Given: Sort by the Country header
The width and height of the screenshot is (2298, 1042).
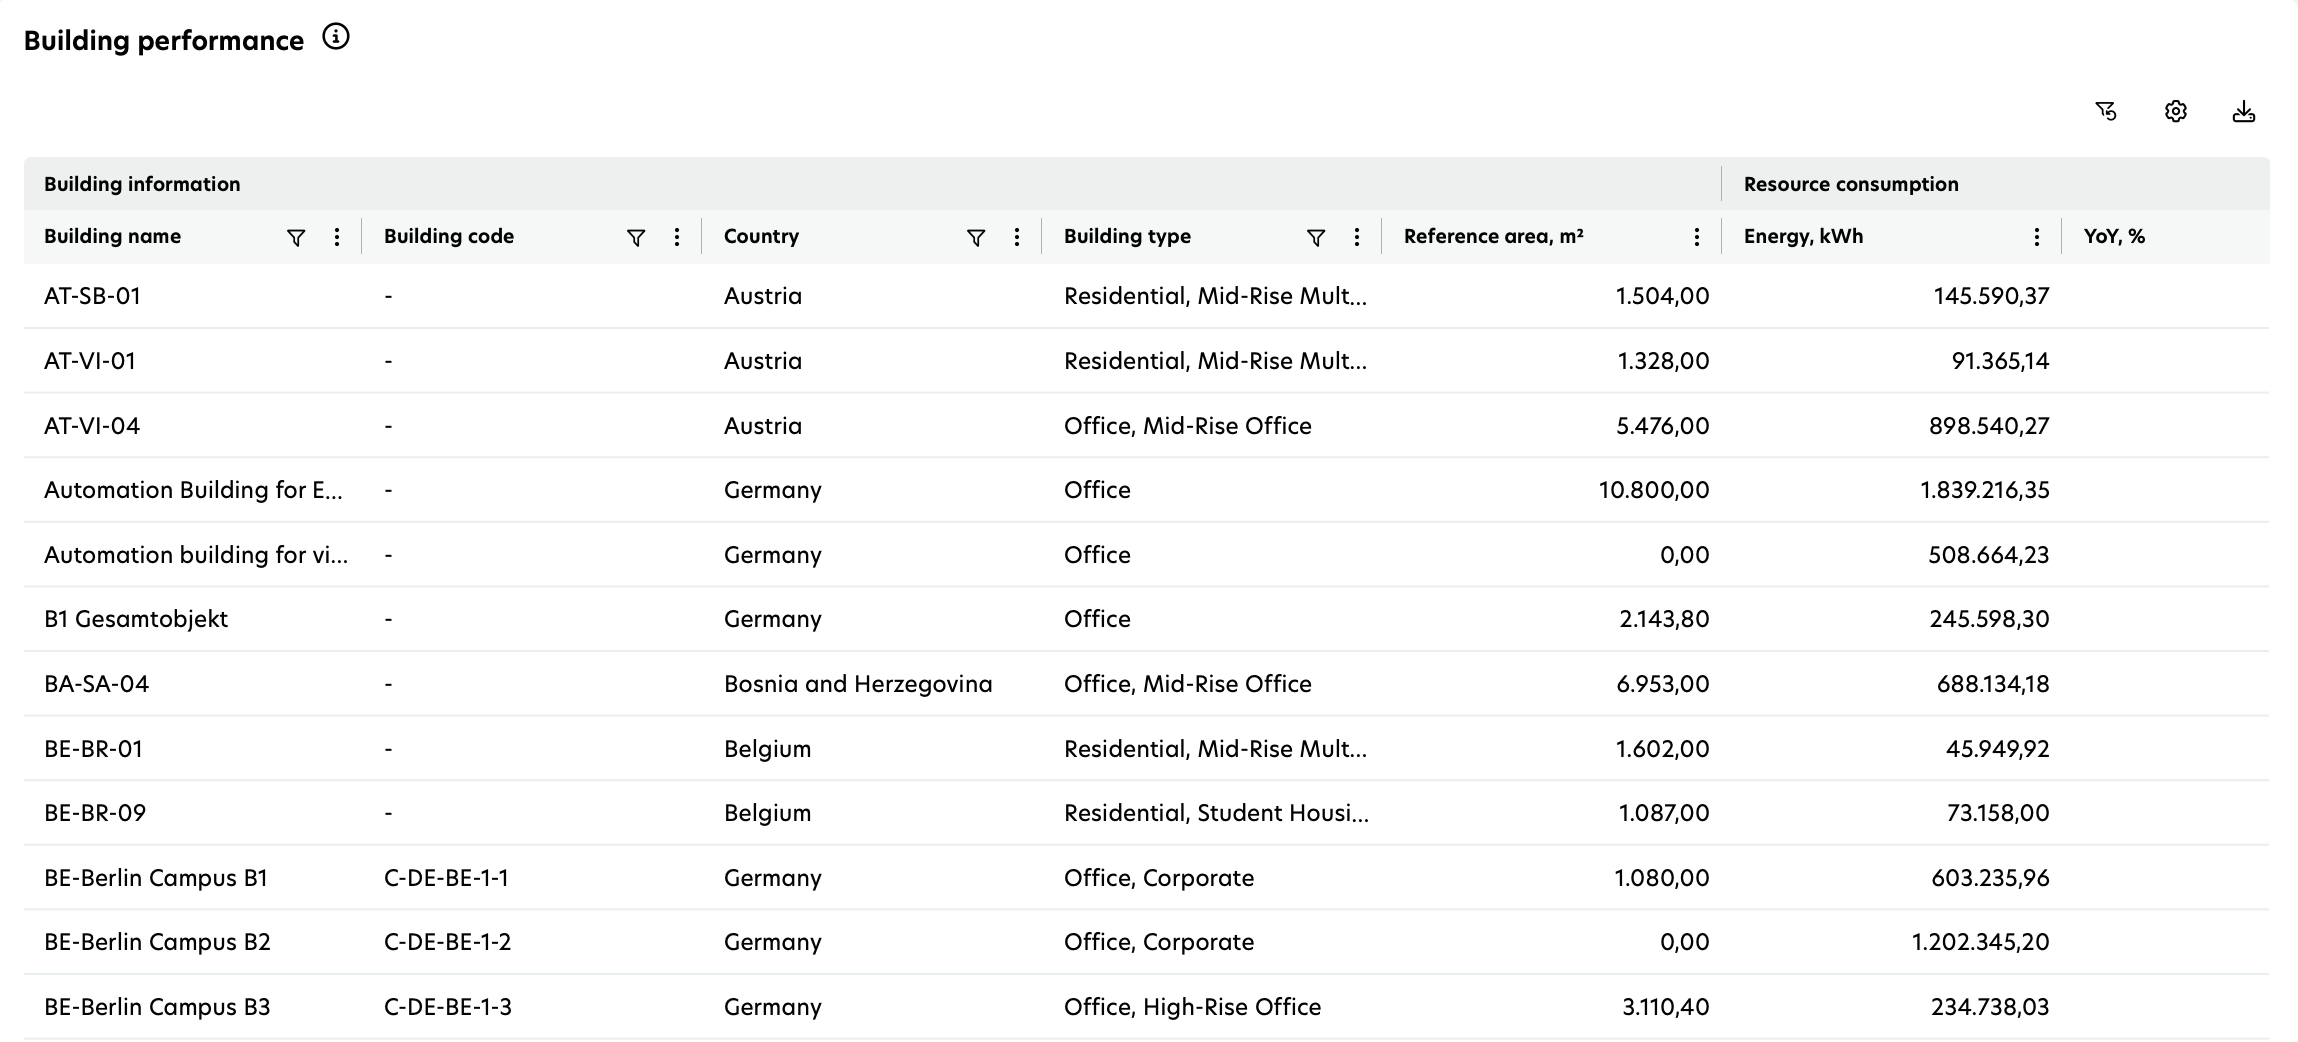Looking at the screenshot, I should [x=761, y=237].
